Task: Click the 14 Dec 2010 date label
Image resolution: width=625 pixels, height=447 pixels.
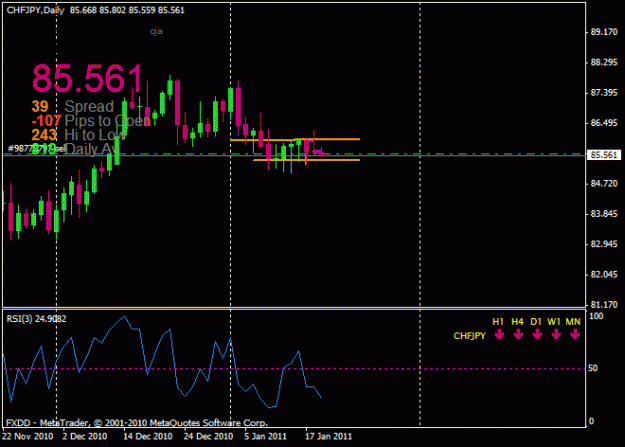Action: coord(147,437)
